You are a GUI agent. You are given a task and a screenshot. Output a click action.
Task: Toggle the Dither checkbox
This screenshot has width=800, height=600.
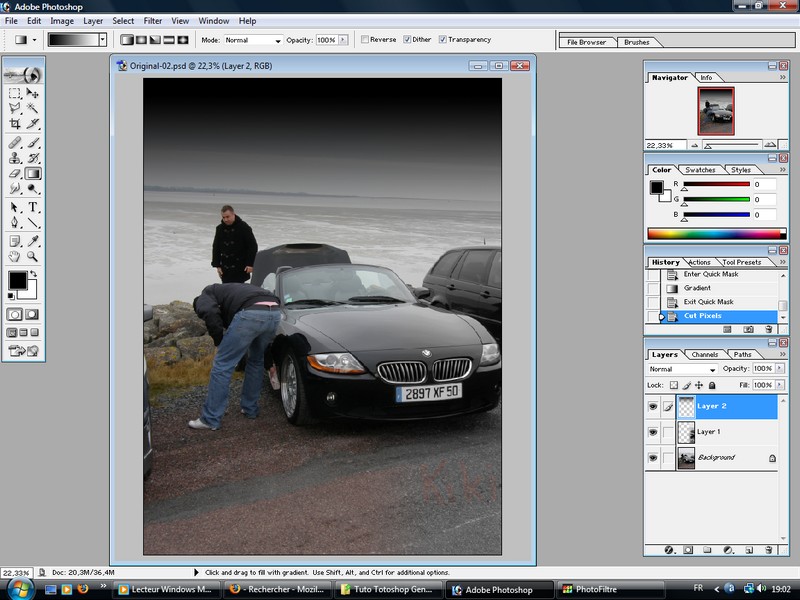point(407,39)
